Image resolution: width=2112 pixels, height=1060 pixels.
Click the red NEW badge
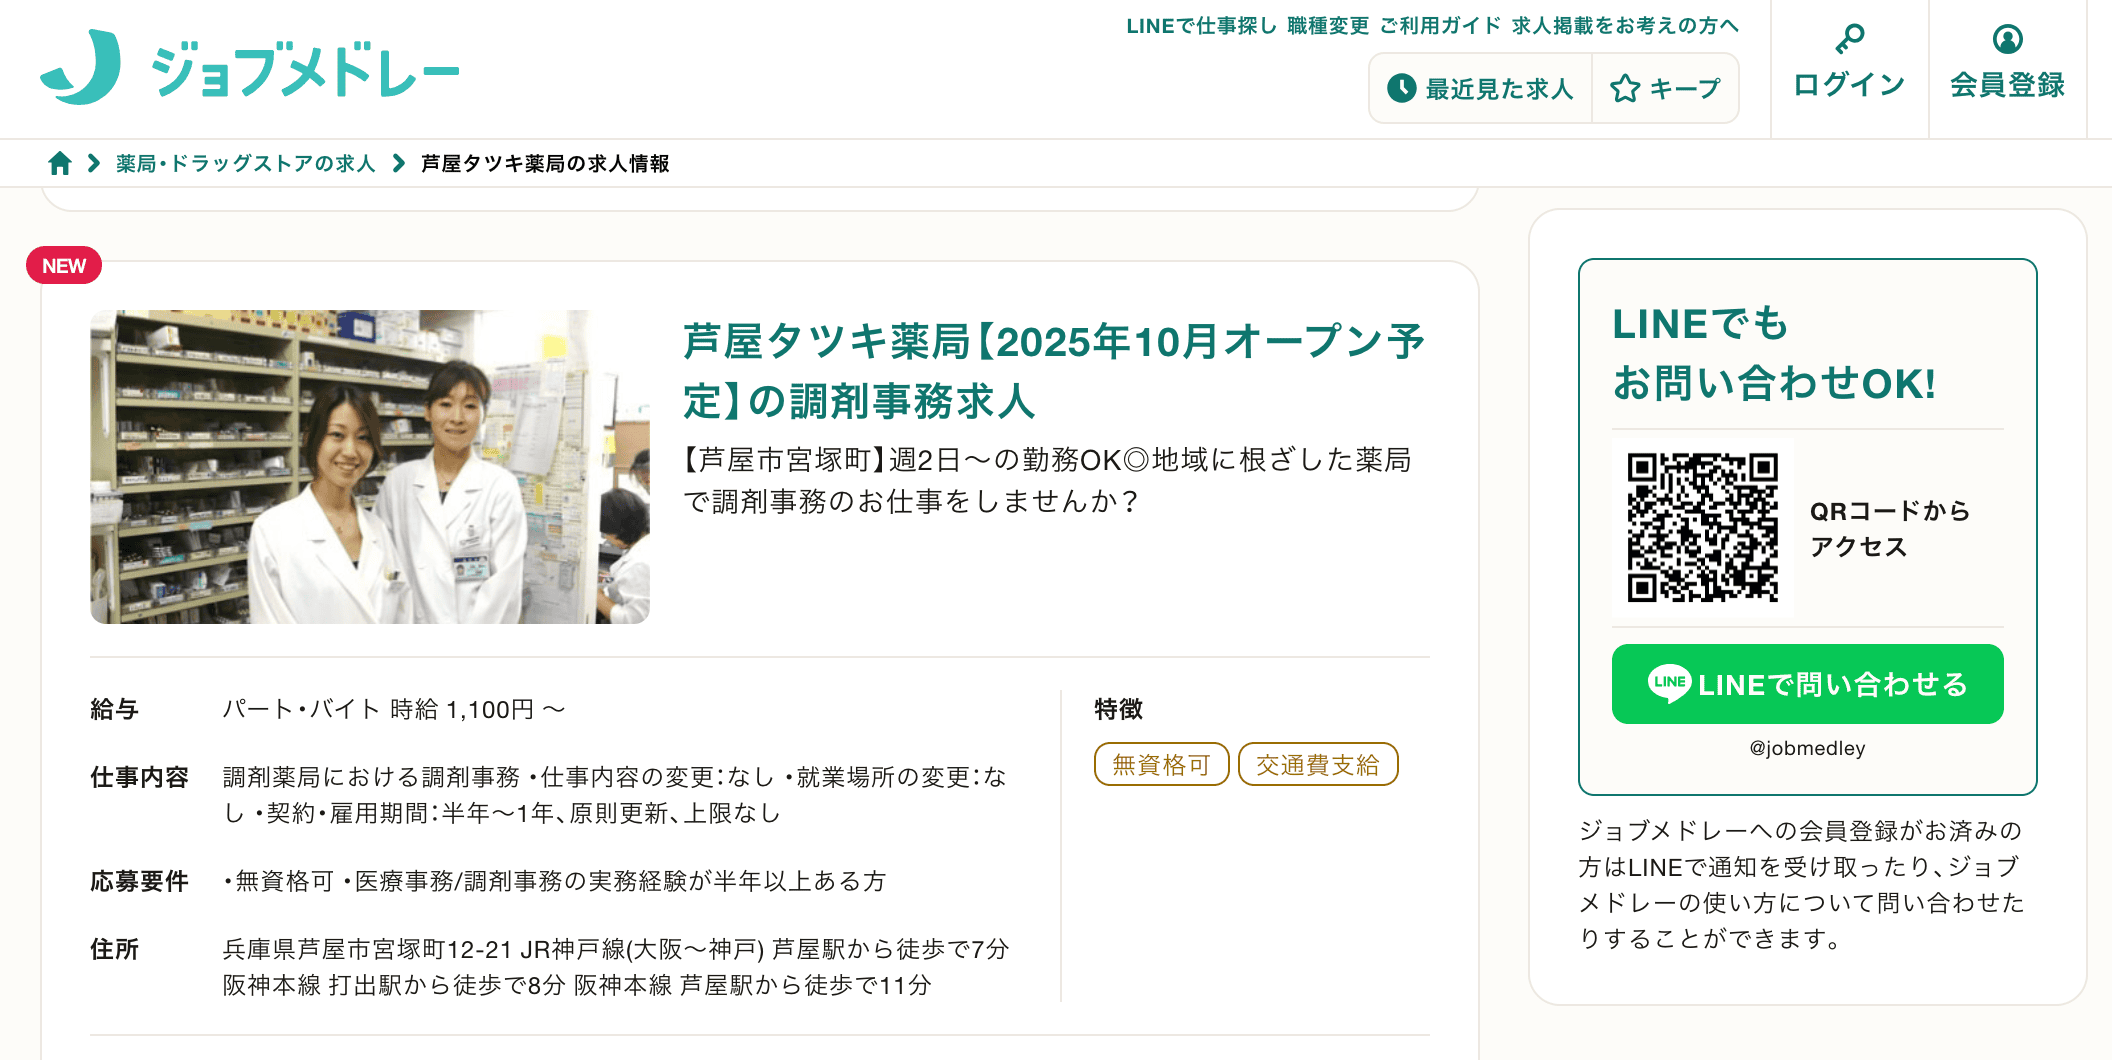point(64,266)
